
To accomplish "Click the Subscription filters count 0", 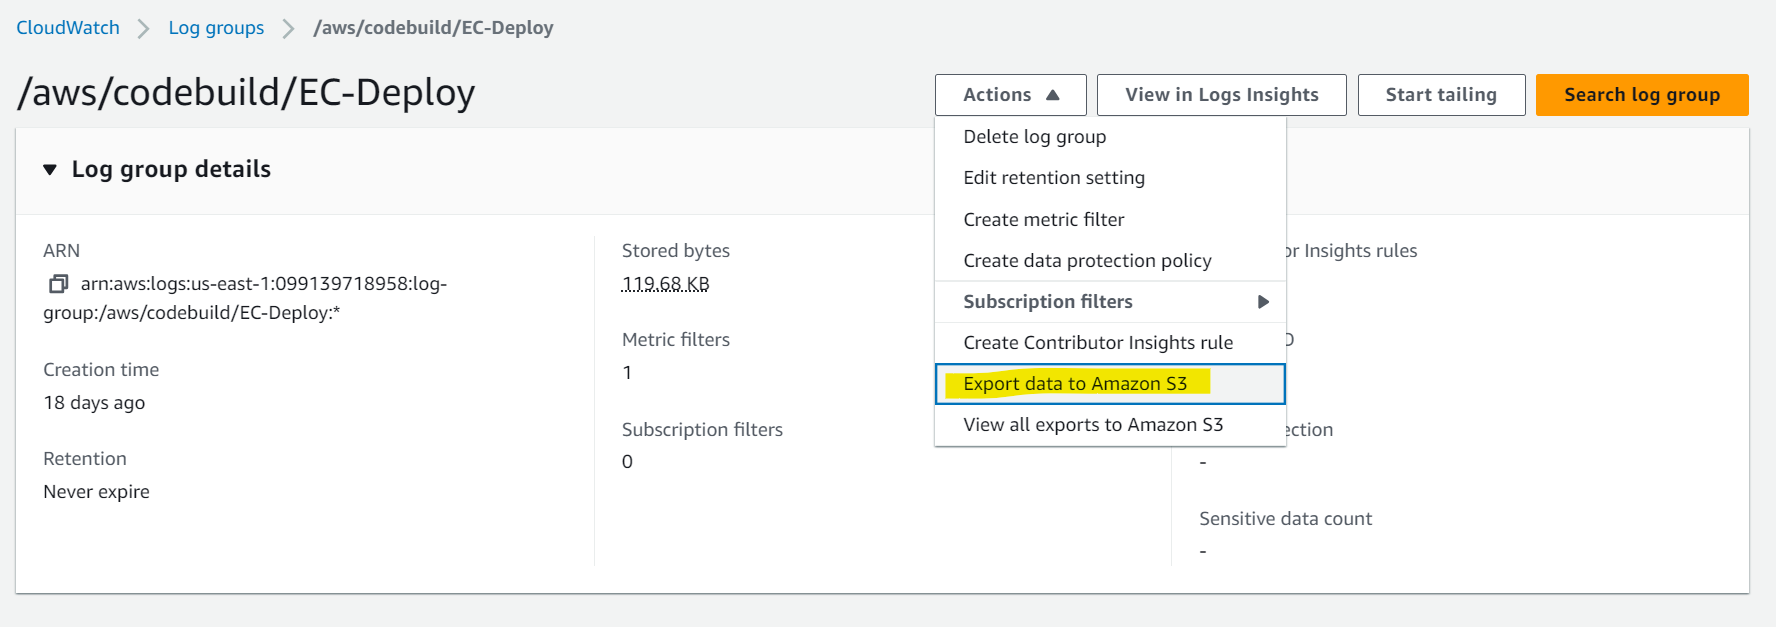I will pyautogui.click(x=627, y=462).
